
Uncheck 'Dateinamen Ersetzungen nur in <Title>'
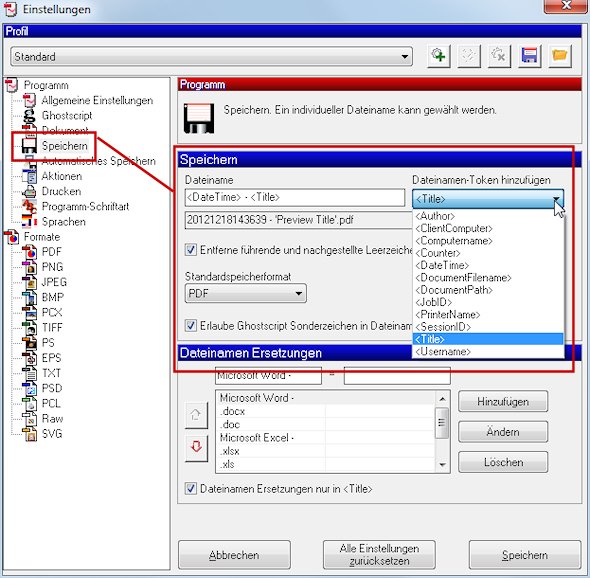coord(191,488)
